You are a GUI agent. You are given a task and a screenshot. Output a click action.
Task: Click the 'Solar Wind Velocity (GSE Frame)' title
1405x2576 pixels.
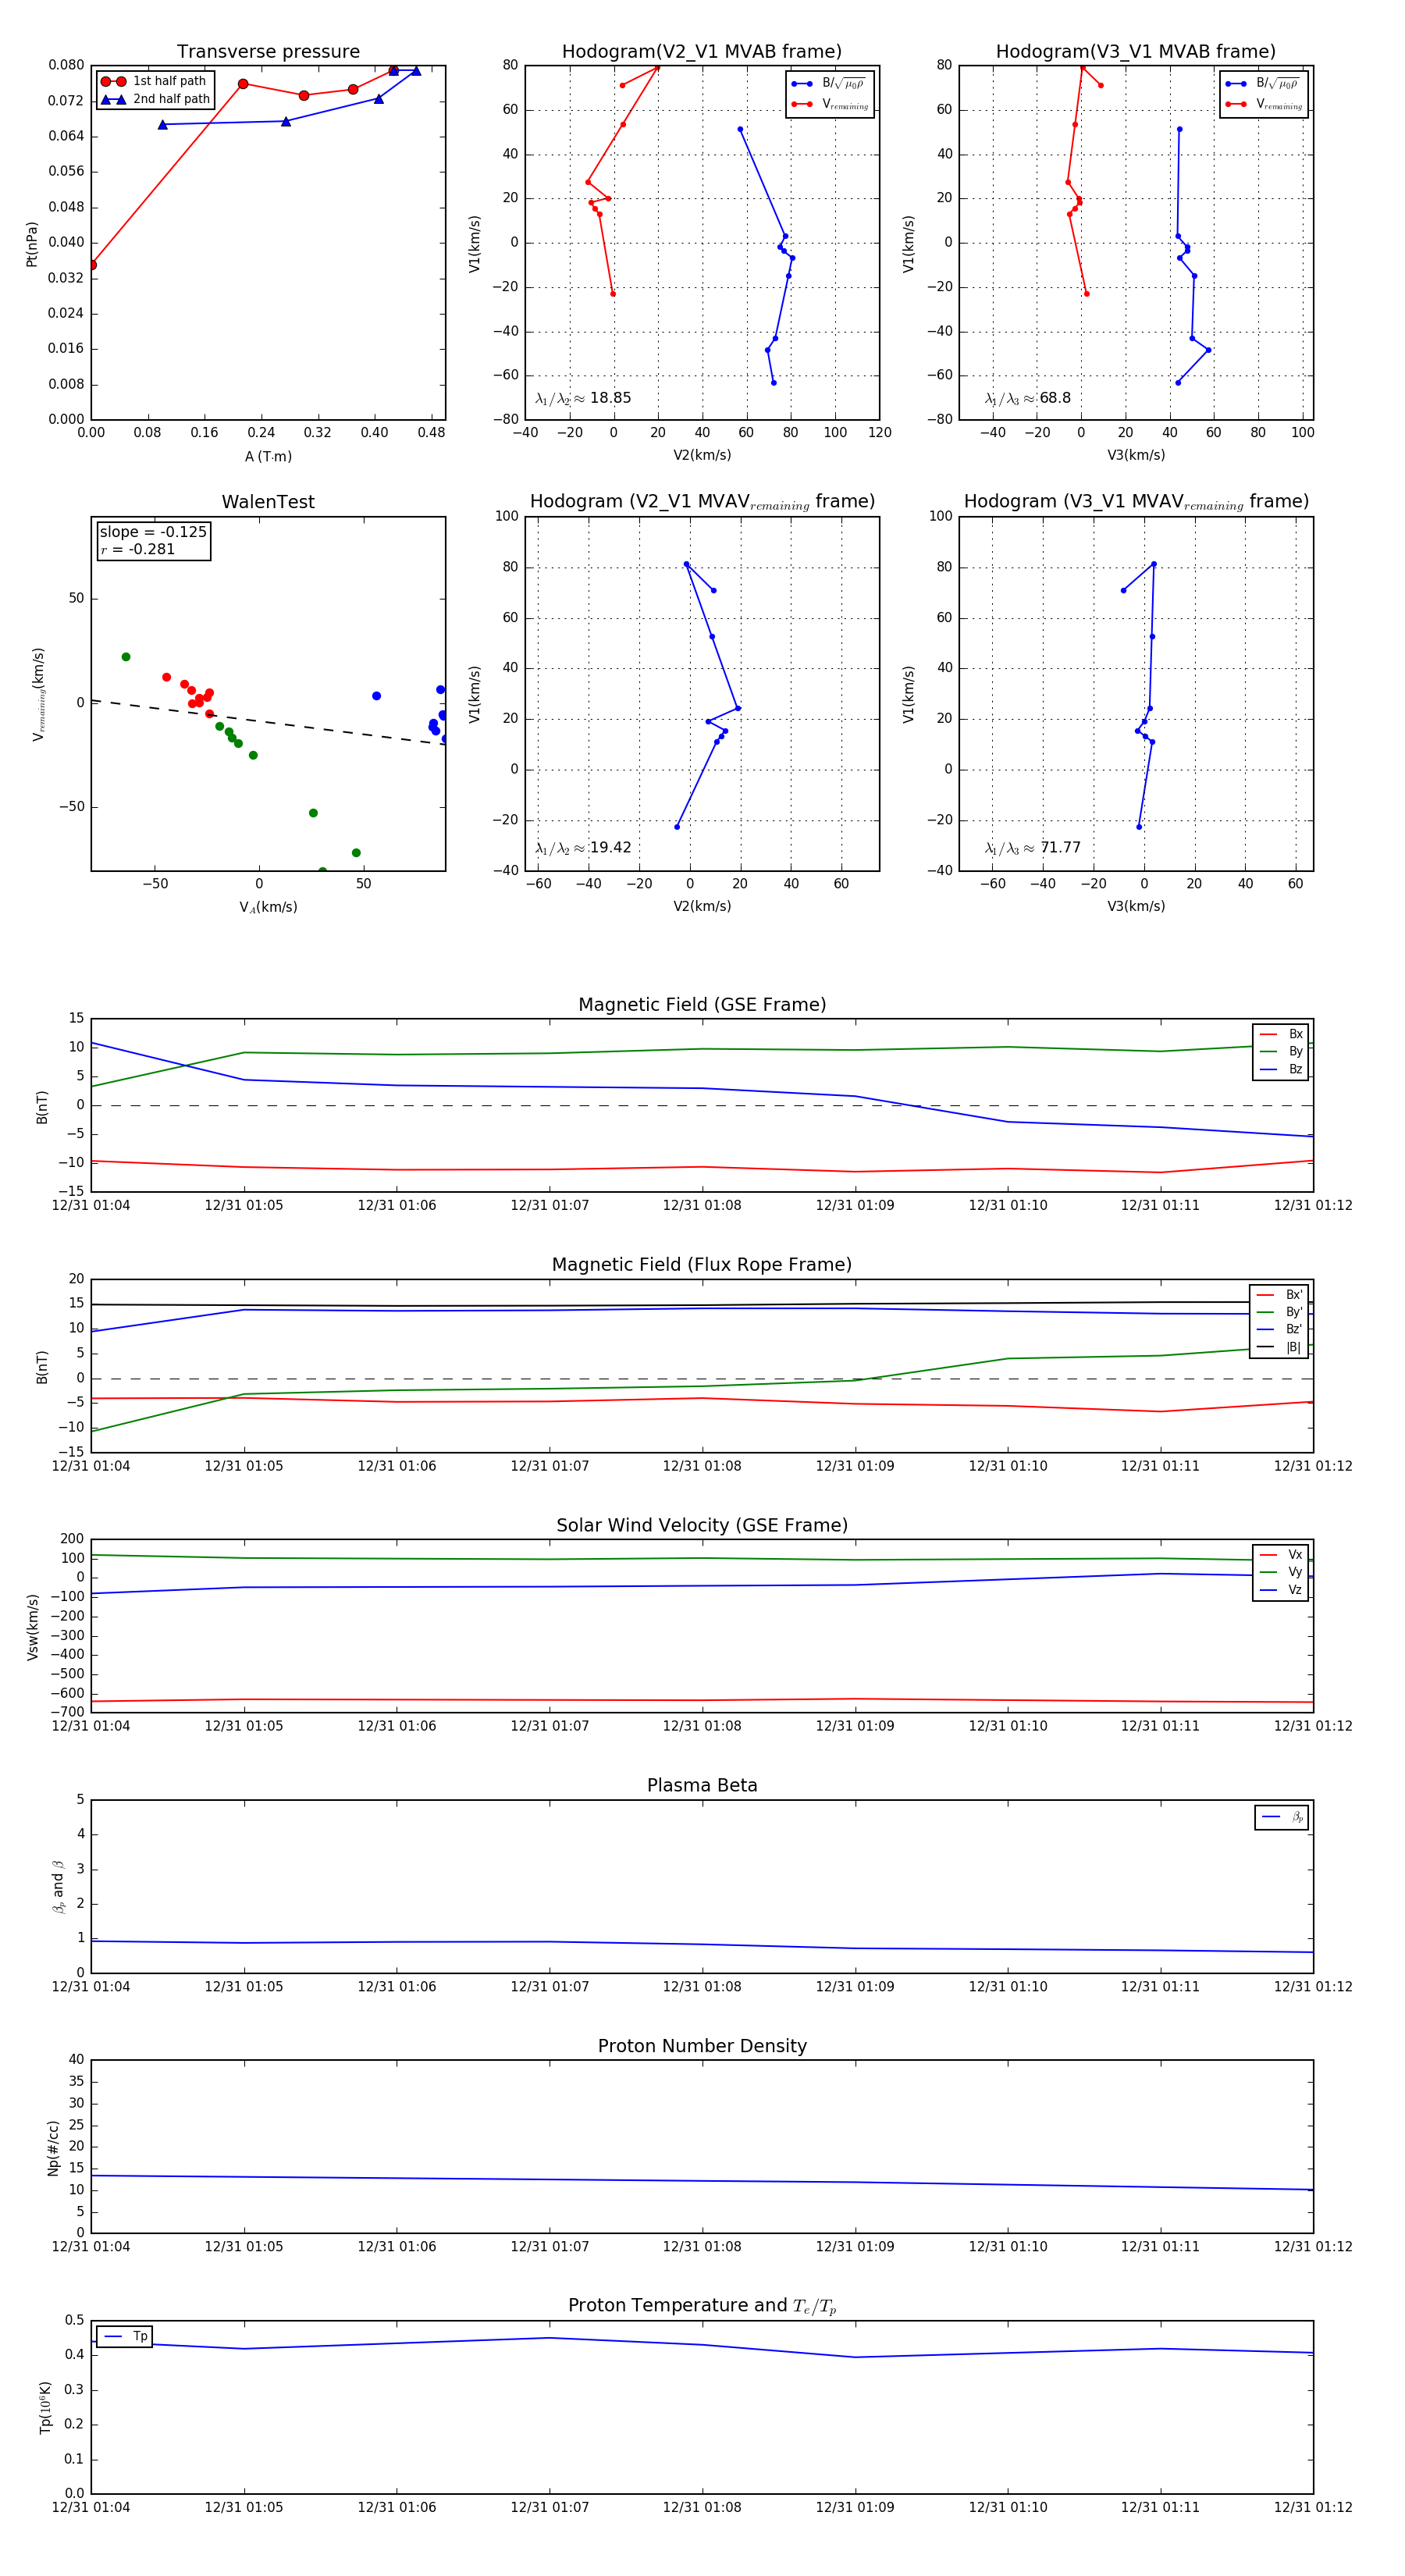click(x=702, y=1525)
